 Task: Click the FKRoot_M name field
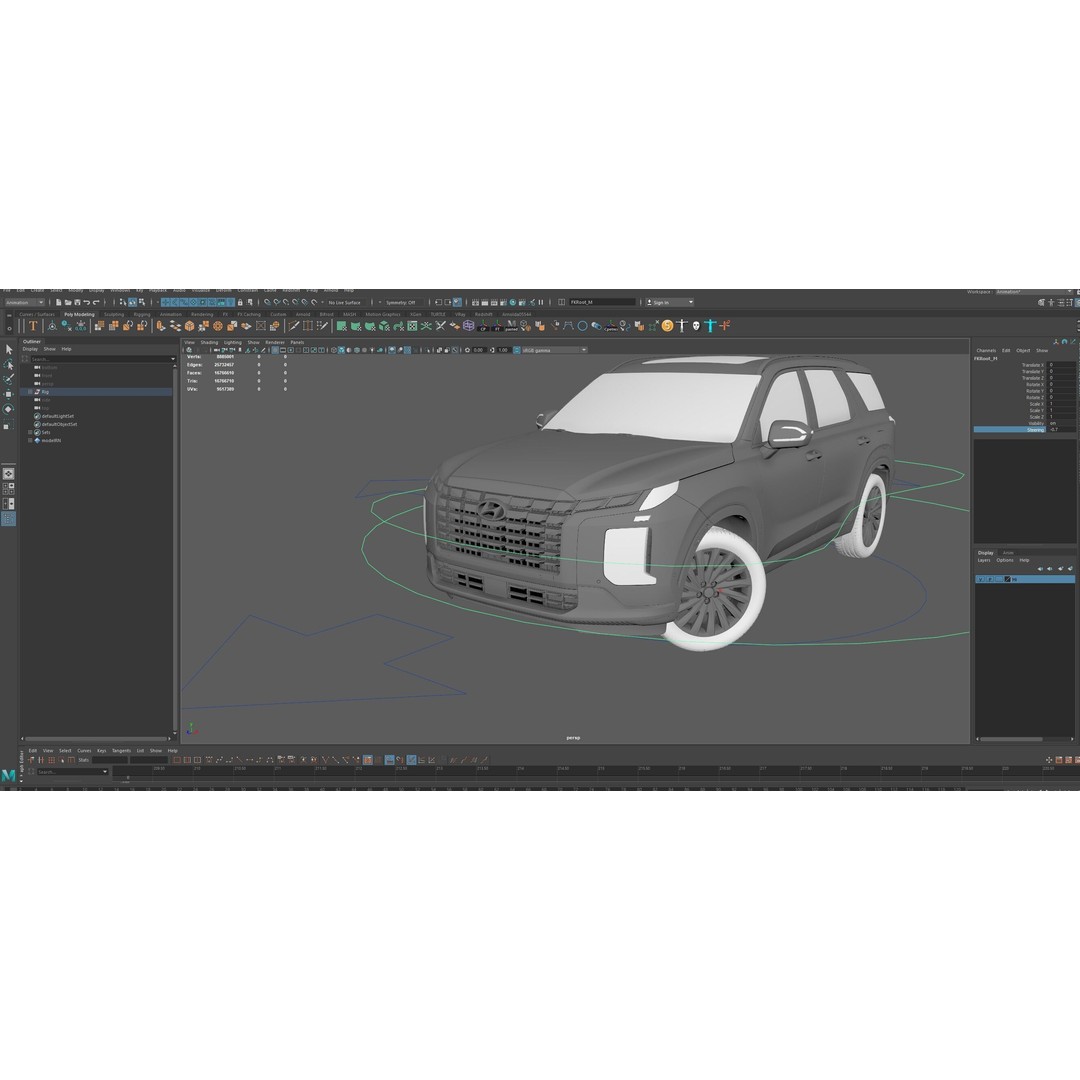coord(602,302)
